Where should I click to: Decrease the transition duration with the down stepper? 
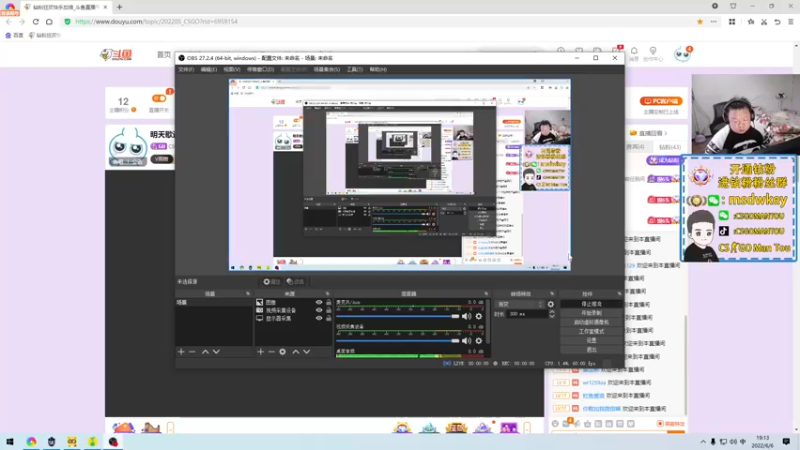552,316
